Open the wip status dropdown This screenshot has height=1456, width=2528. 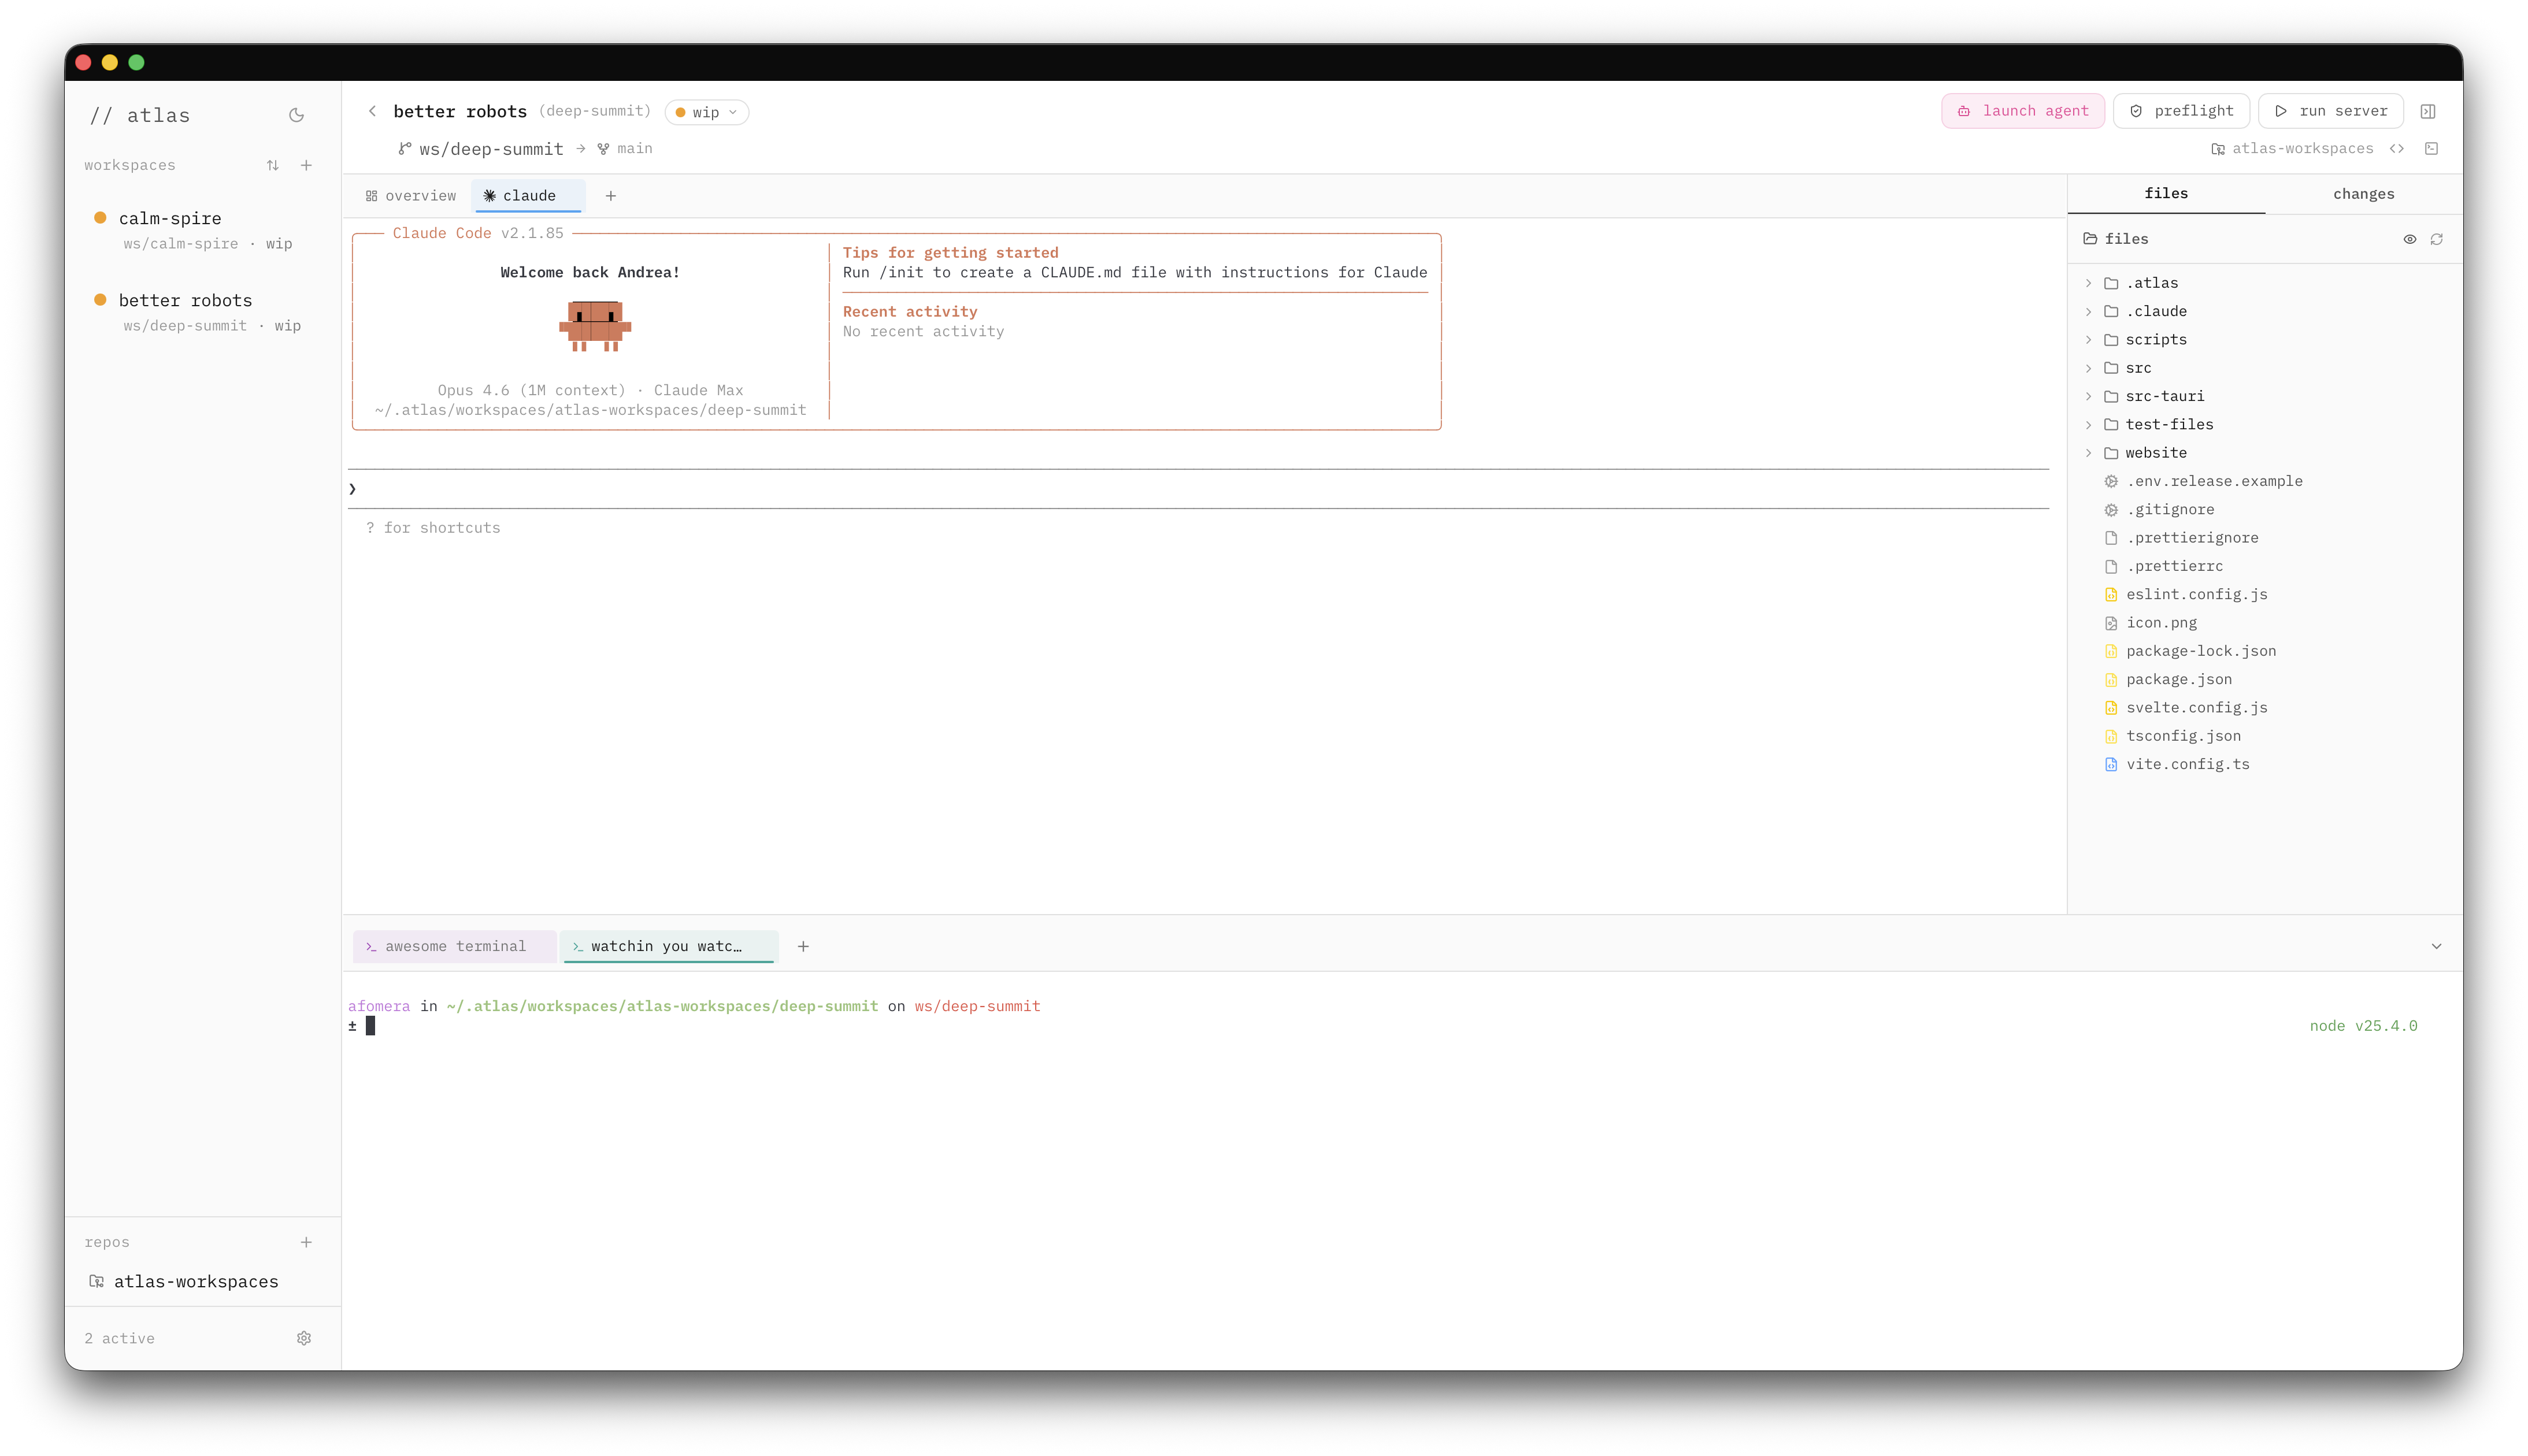(x=707, y=112)
